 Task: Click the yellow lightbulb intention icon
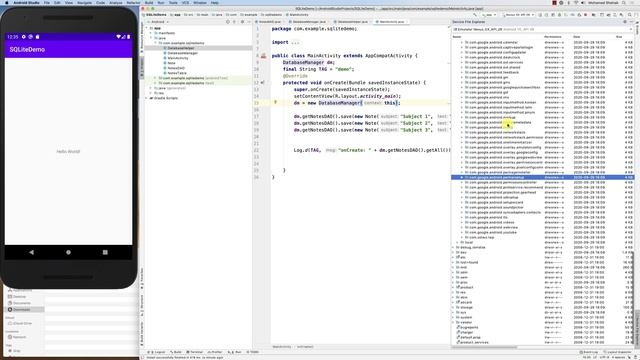(x=276, y=102)
